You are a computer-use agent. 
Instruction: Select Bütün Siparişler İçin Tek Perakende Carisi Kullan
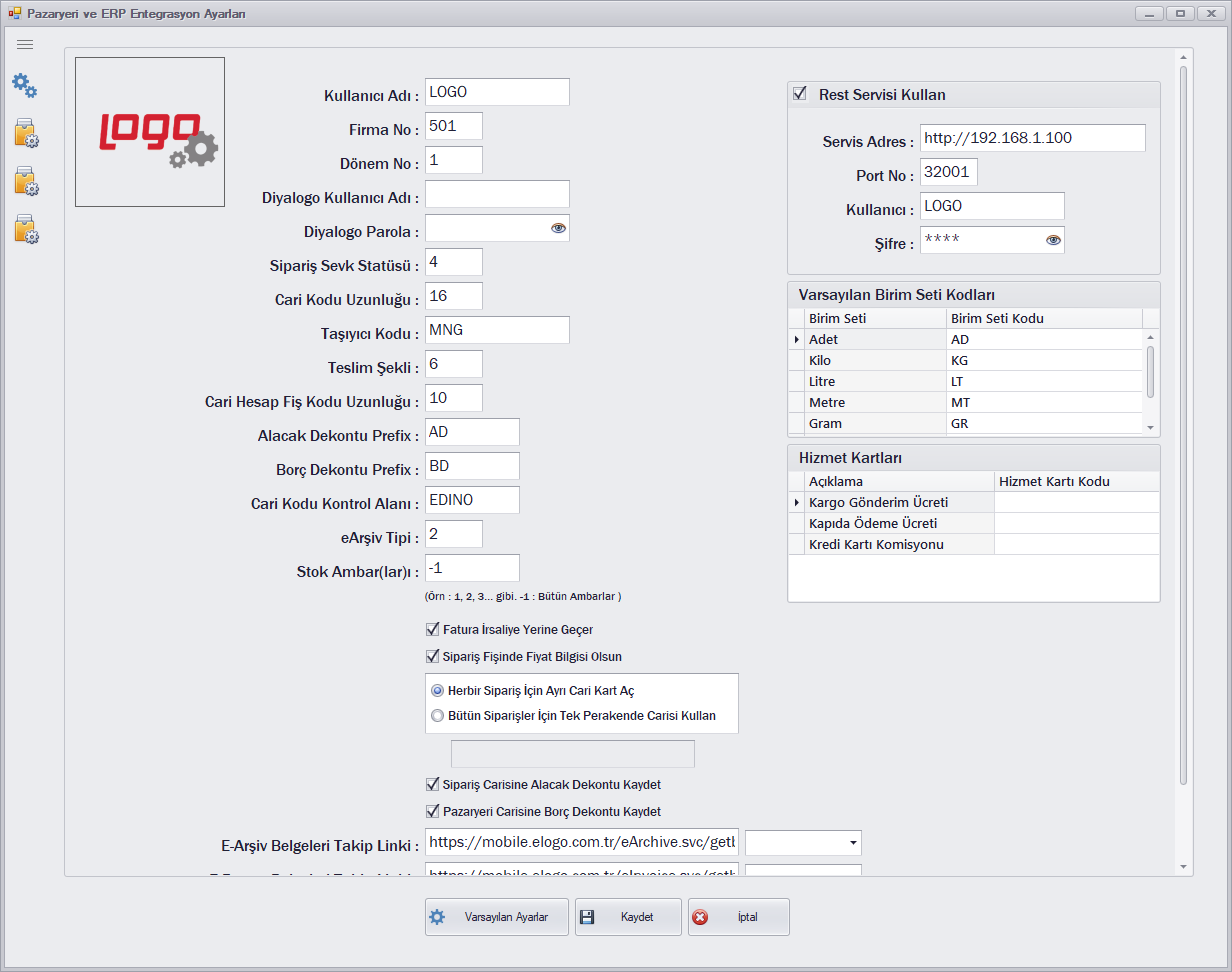437,716
